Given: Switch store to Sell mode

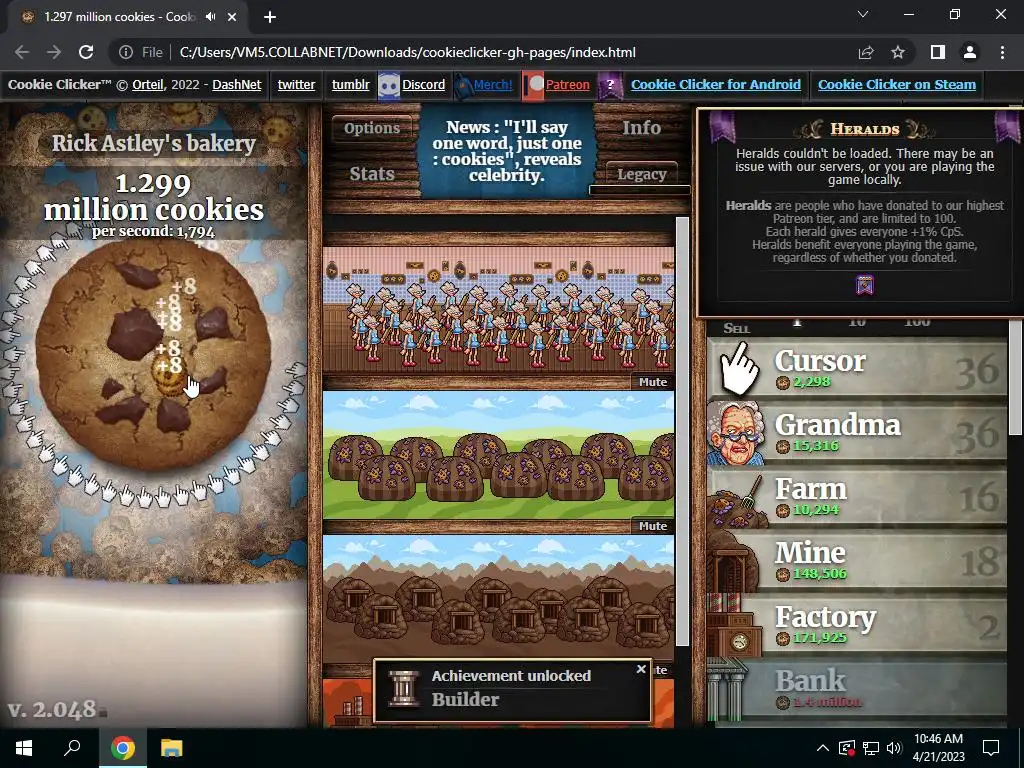Looking at the screenshot, I should tap(737, 328).
